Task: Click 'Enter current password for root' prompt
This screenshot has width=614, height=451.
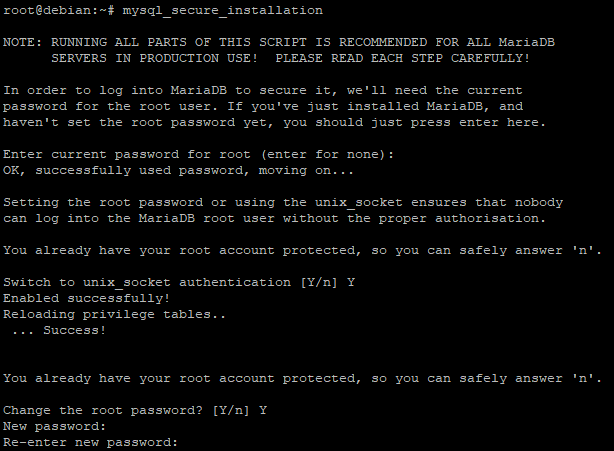Action: coord(198,154)
